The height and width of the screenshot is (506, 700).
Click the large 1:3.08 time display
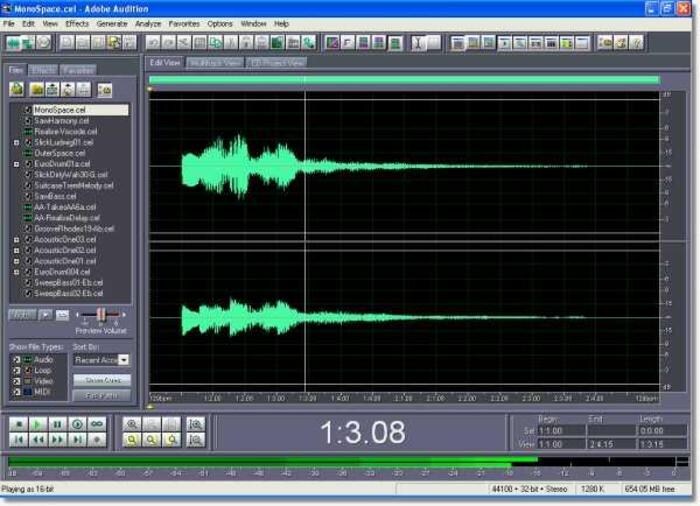[x=362, y=432]
